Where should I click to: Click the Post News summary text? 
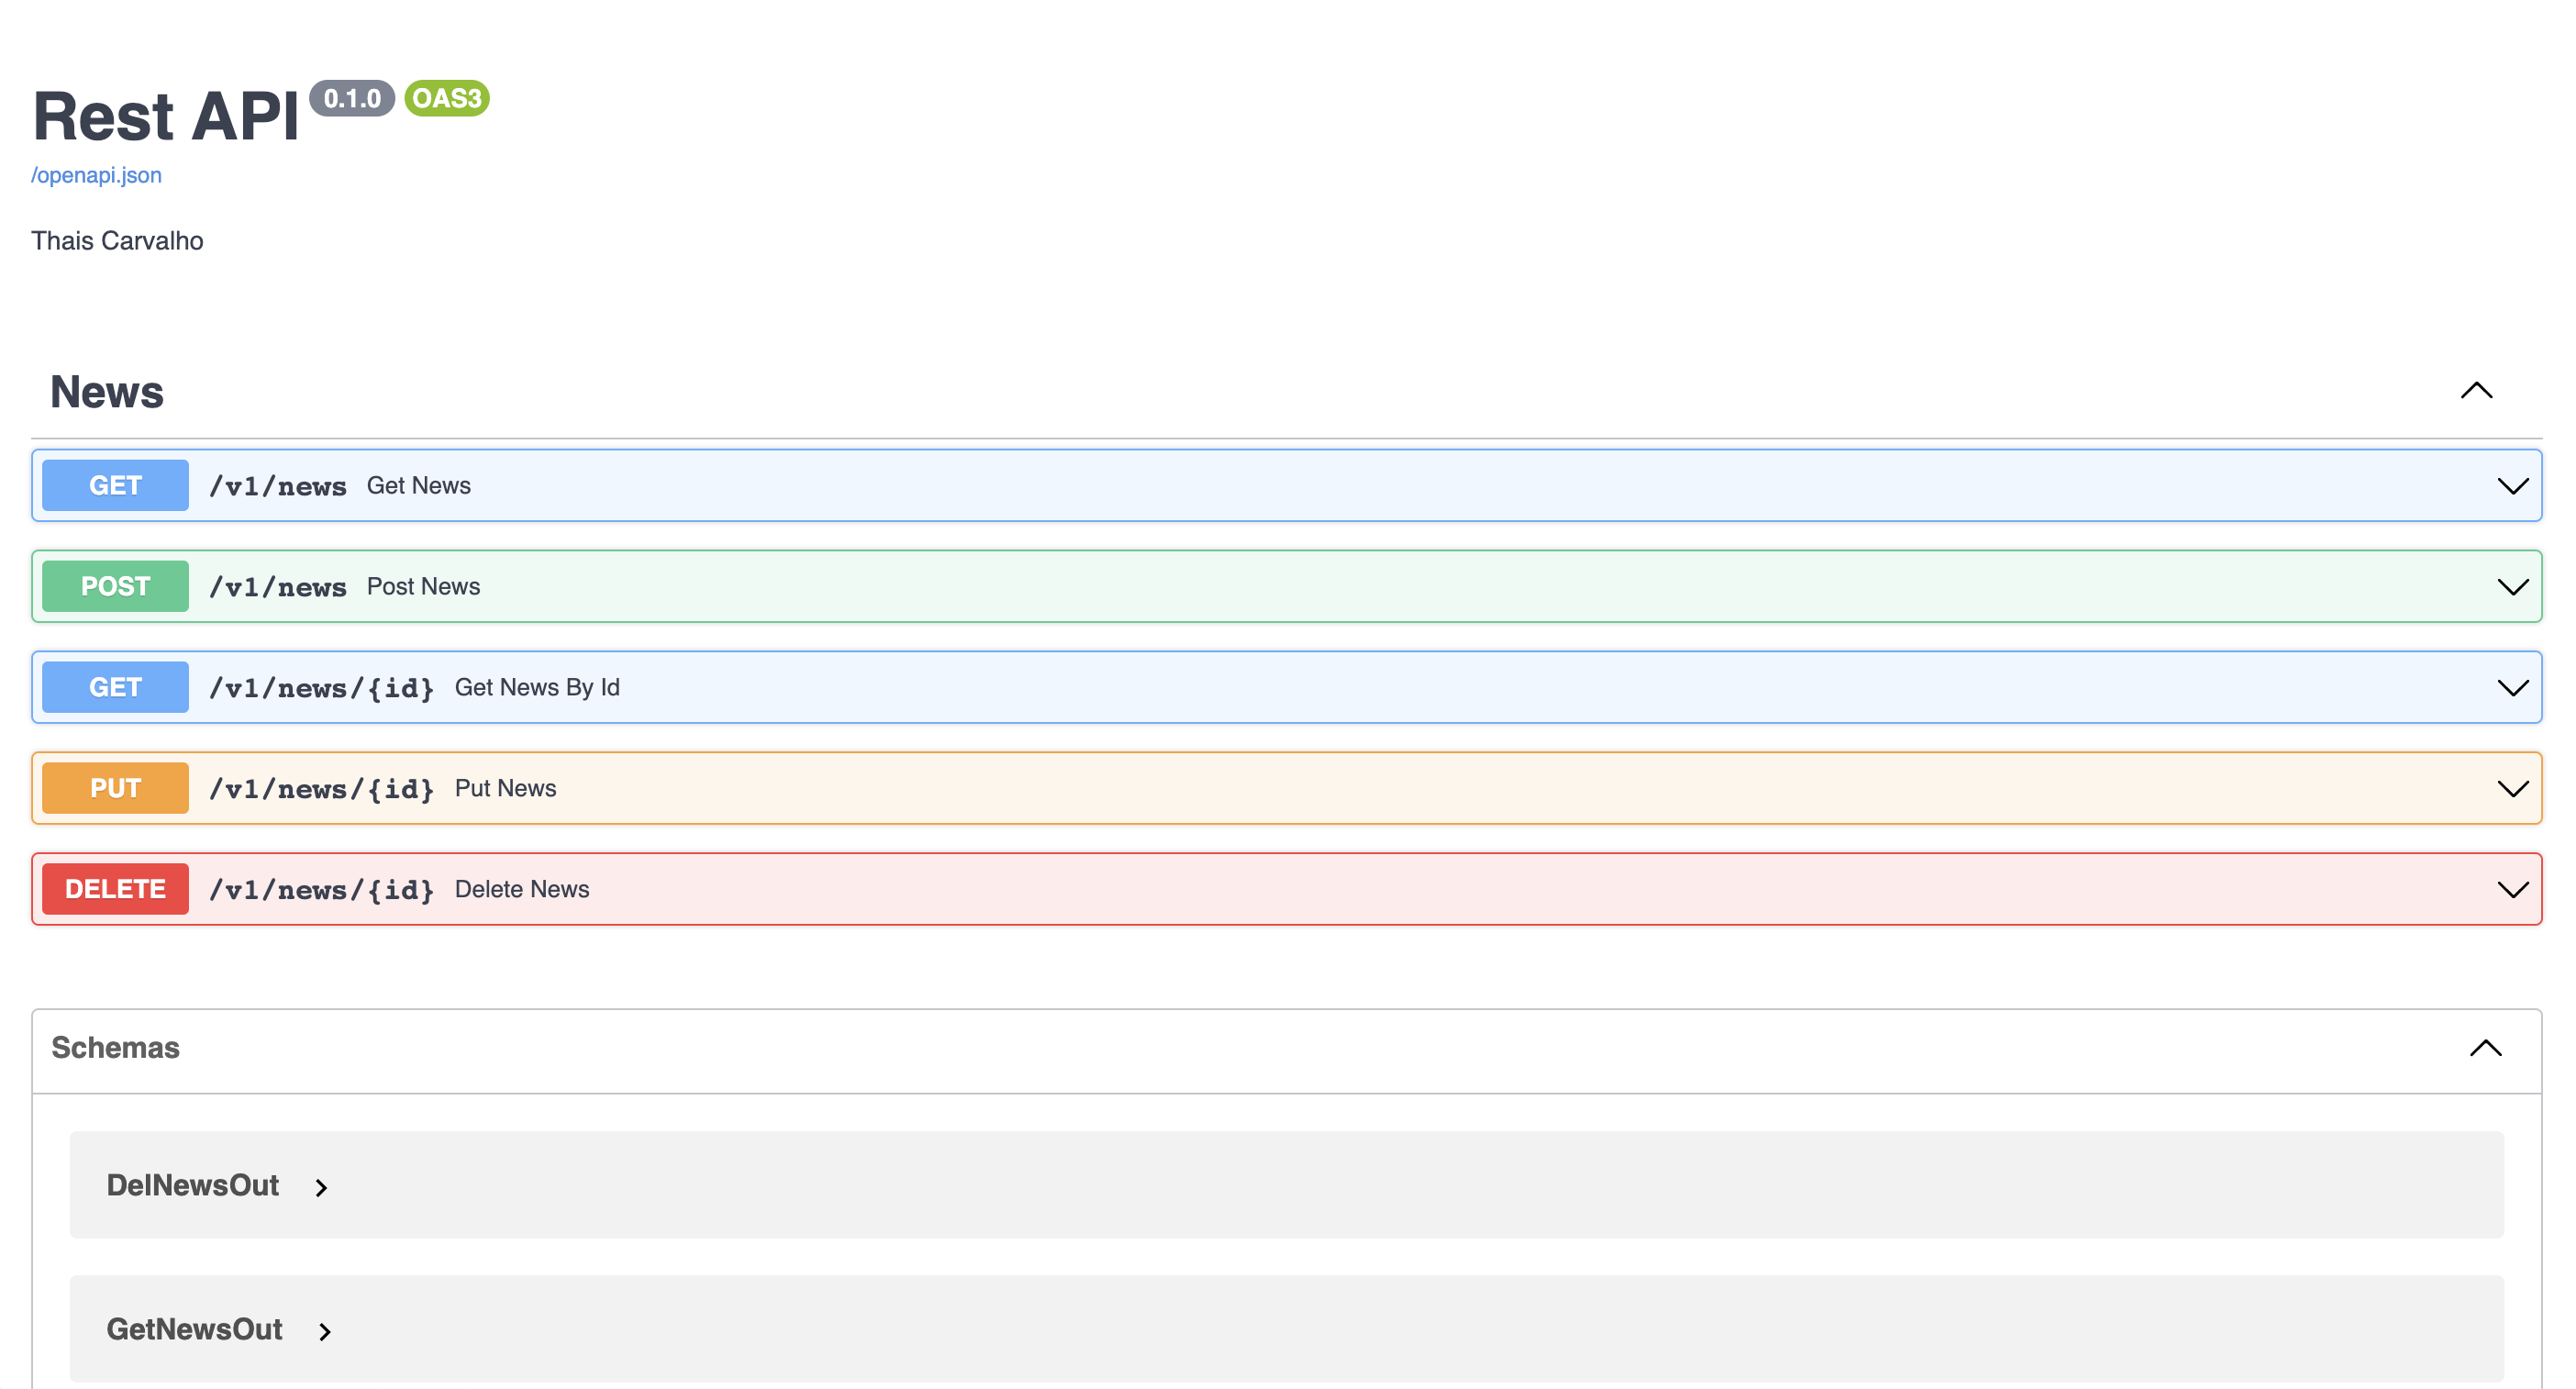click(x=423, y=586)
